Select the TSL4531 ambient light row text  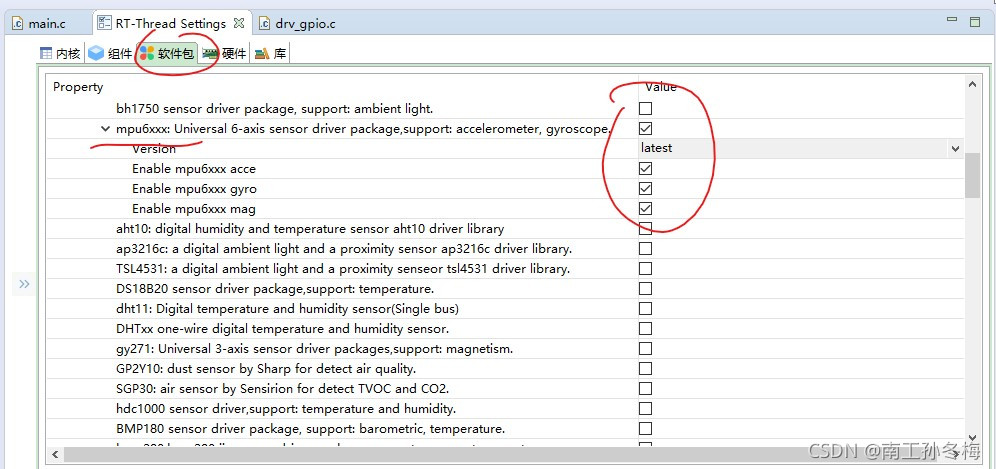pos(343,269)
